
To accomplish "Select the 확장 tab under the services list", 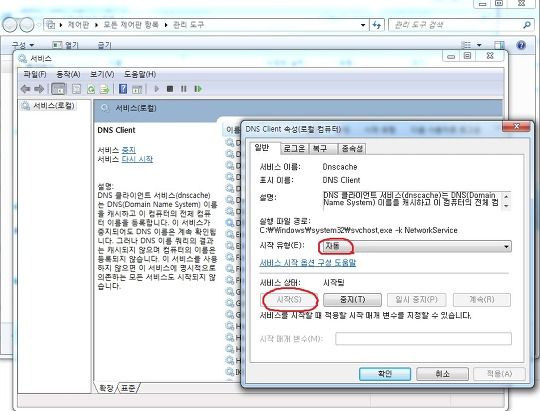I will (x=106, y=388).
